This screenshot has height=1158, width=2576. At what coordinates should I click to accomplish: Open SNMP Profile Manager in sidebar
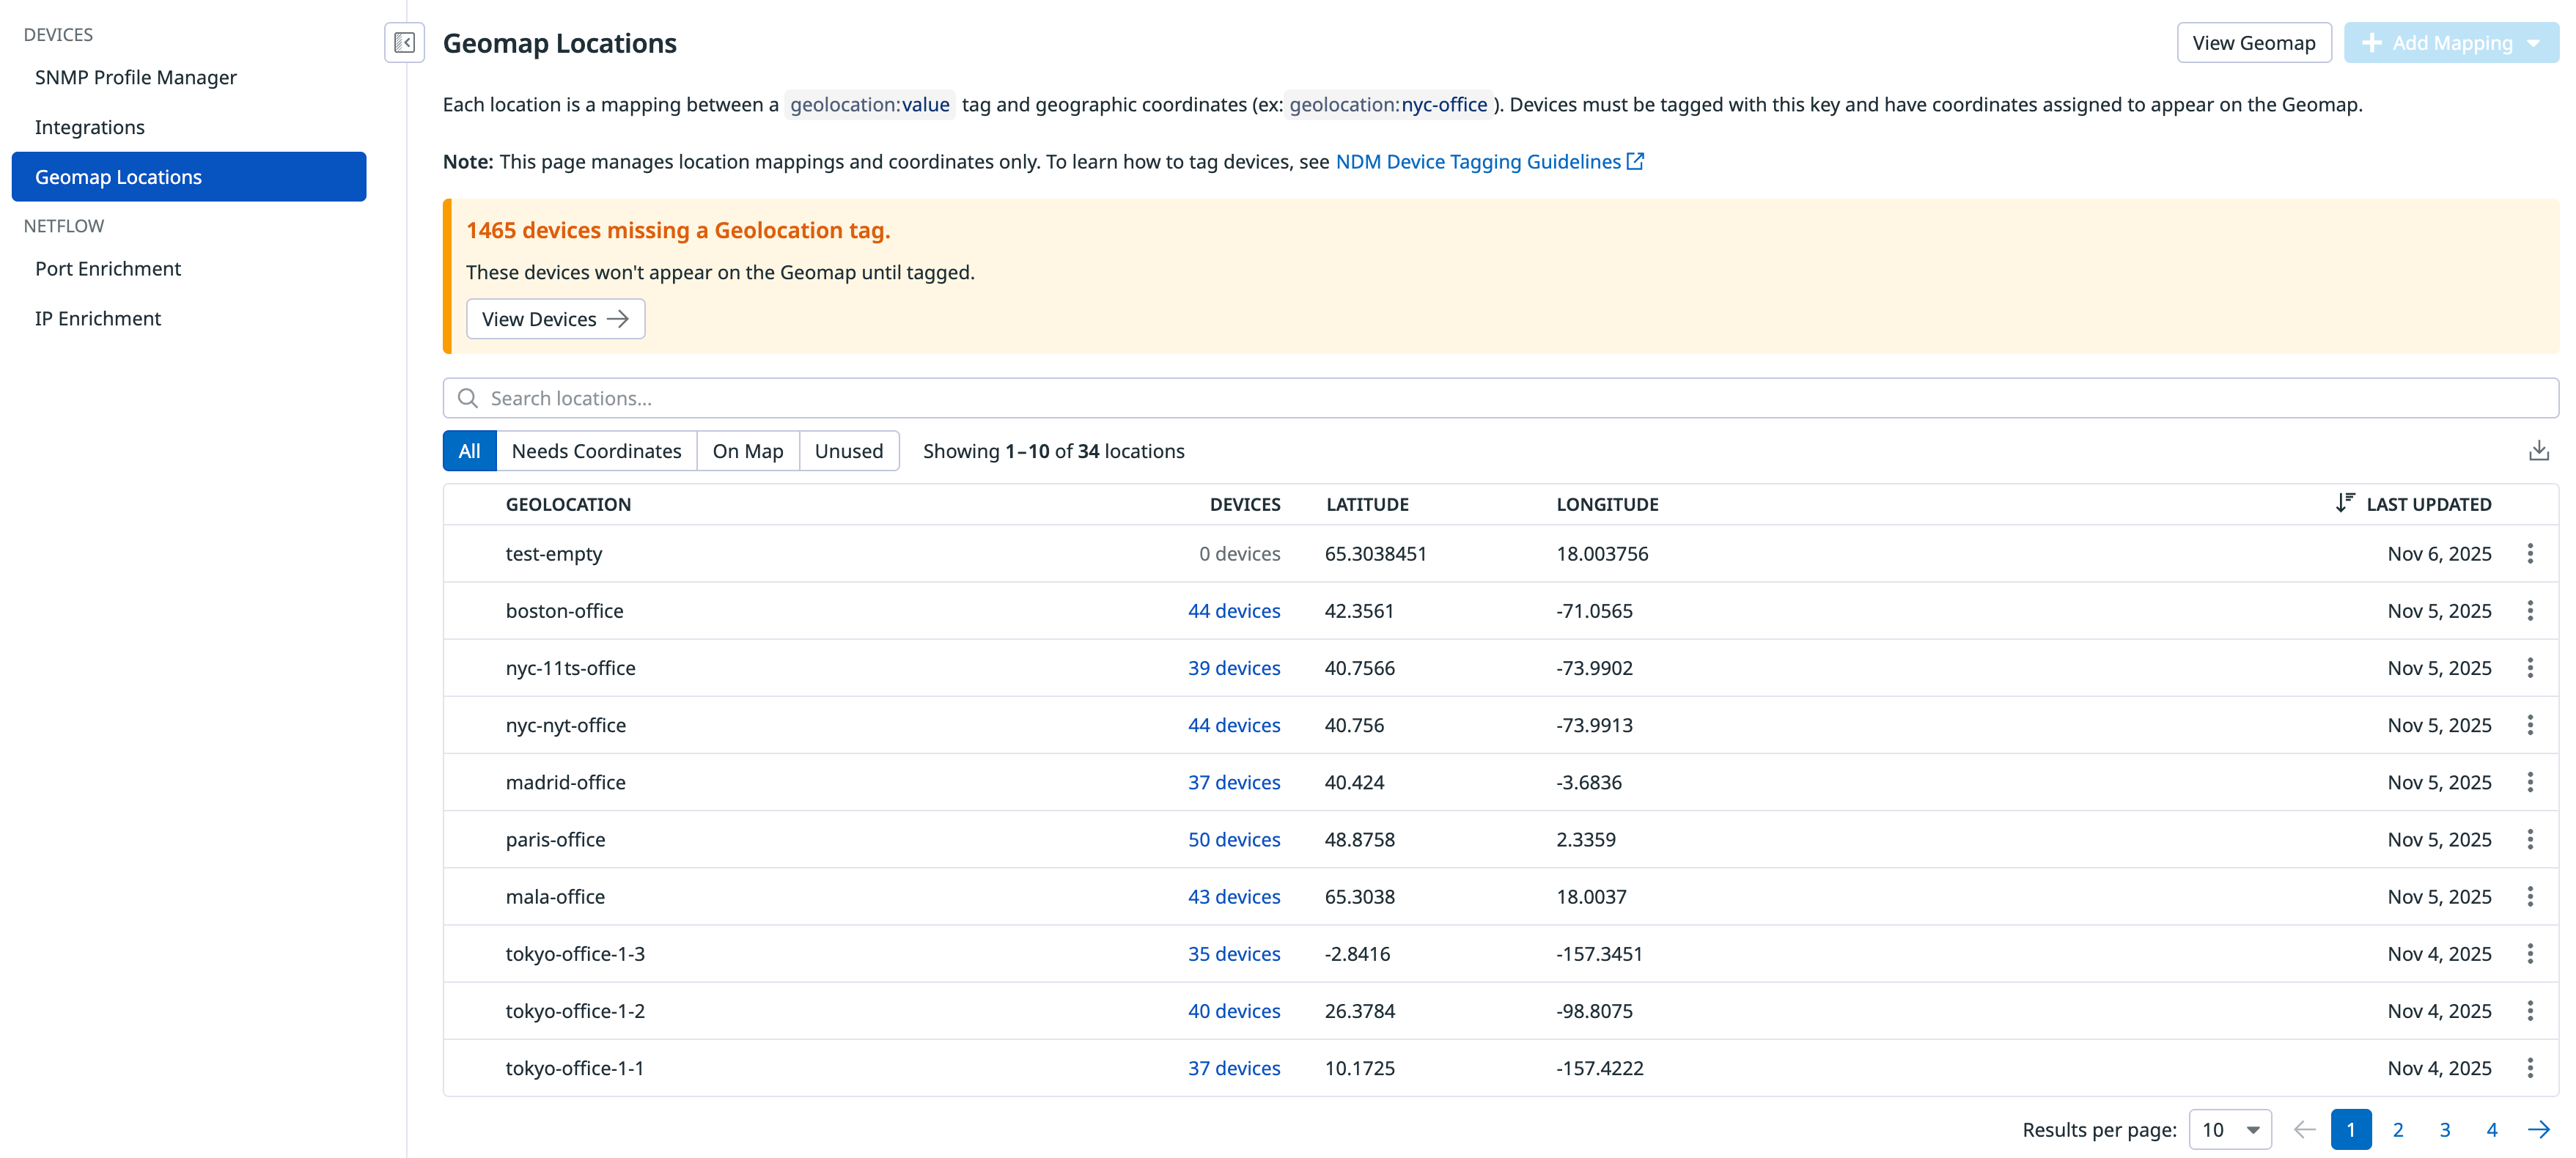click(136, 77)
